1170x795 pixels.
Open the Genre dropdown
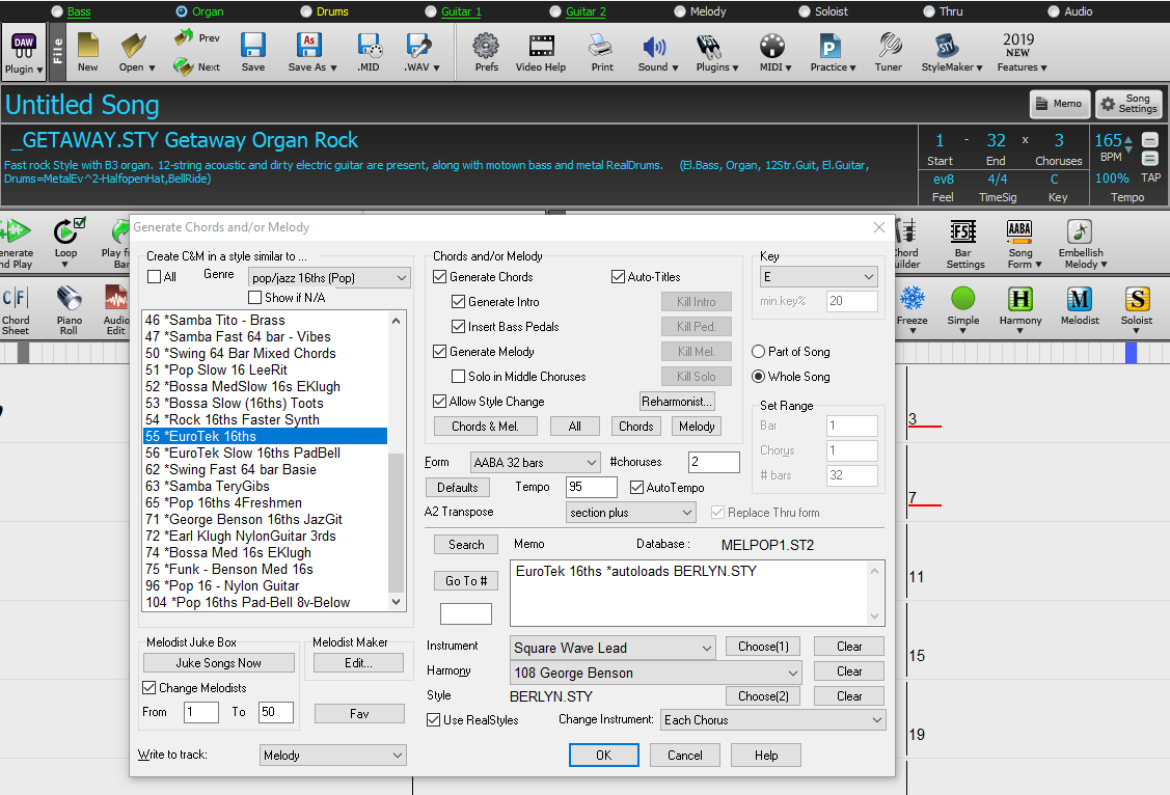[x=329, y=278]
